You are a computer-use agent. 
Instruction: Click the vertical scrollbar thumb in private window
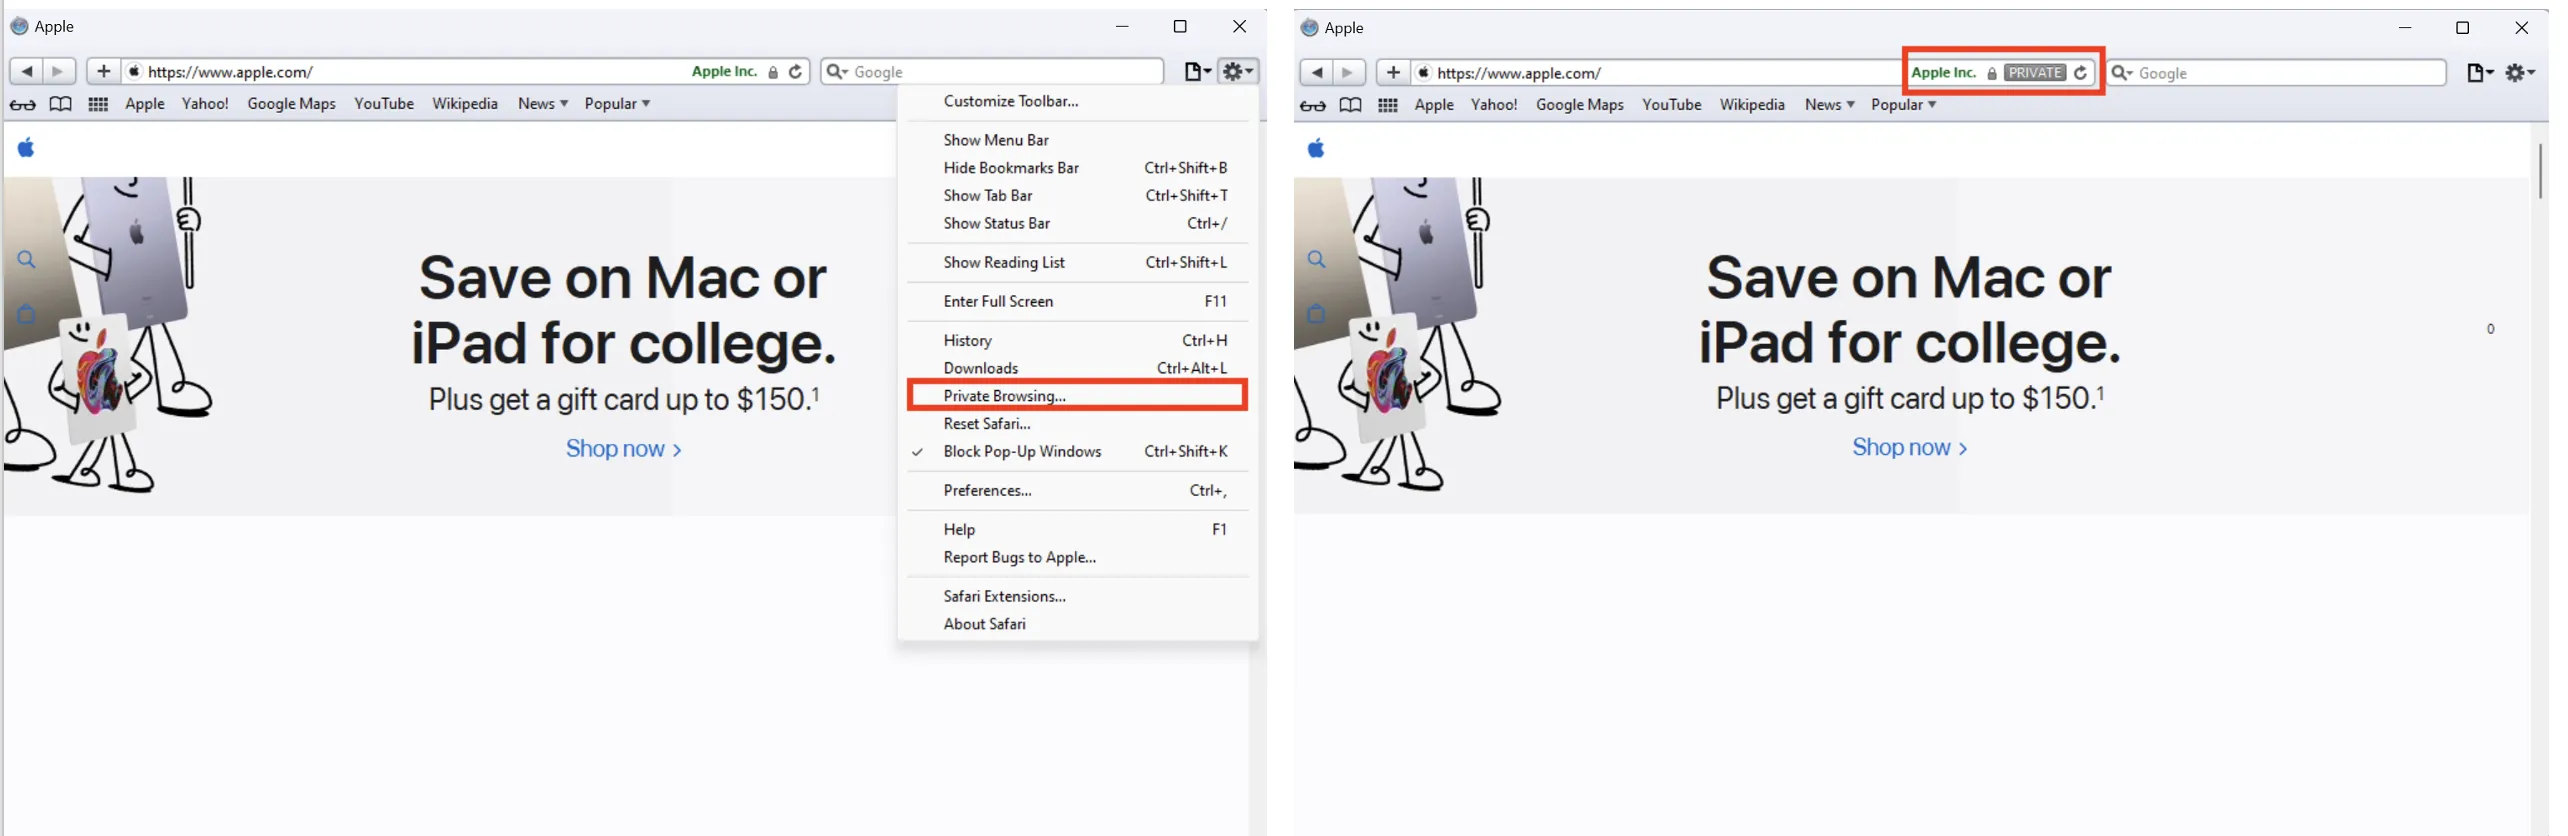(x=2539, y=170)
